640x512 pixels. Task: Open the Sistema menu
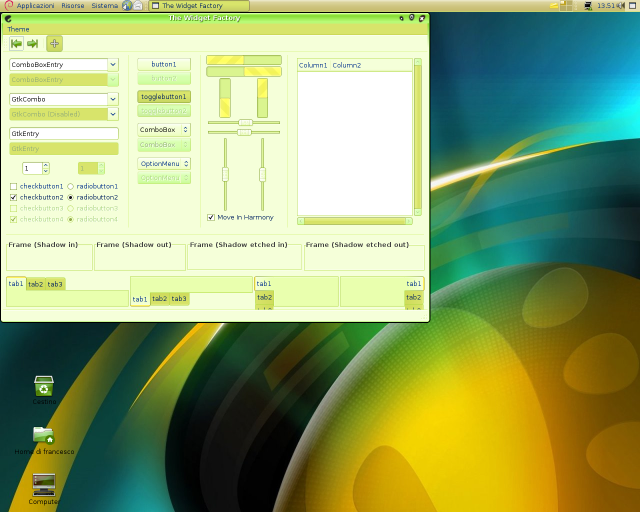point(104,6)
